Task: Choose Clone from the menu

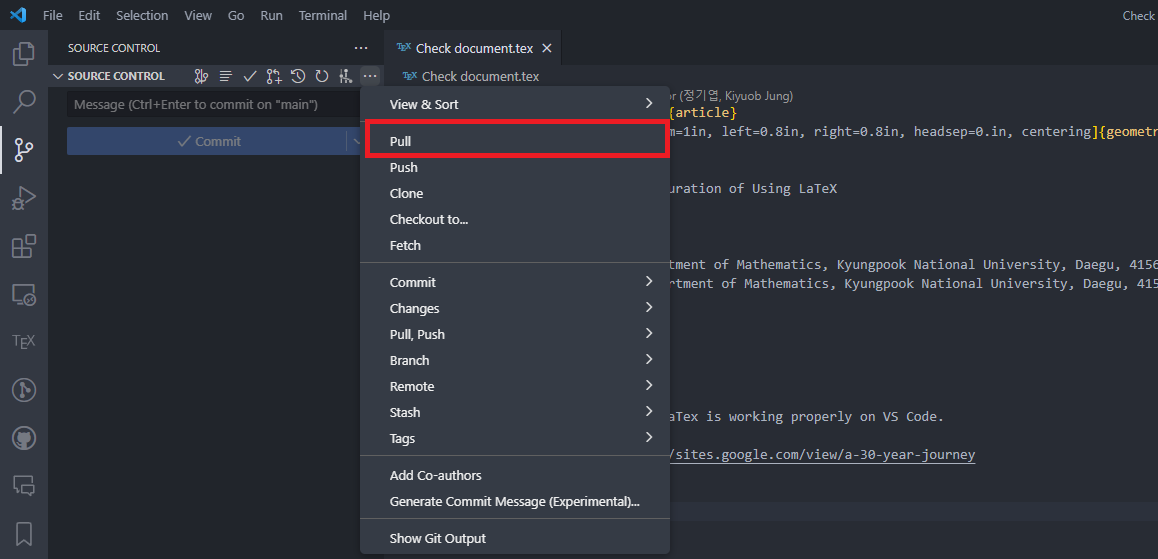Action: 515,193
